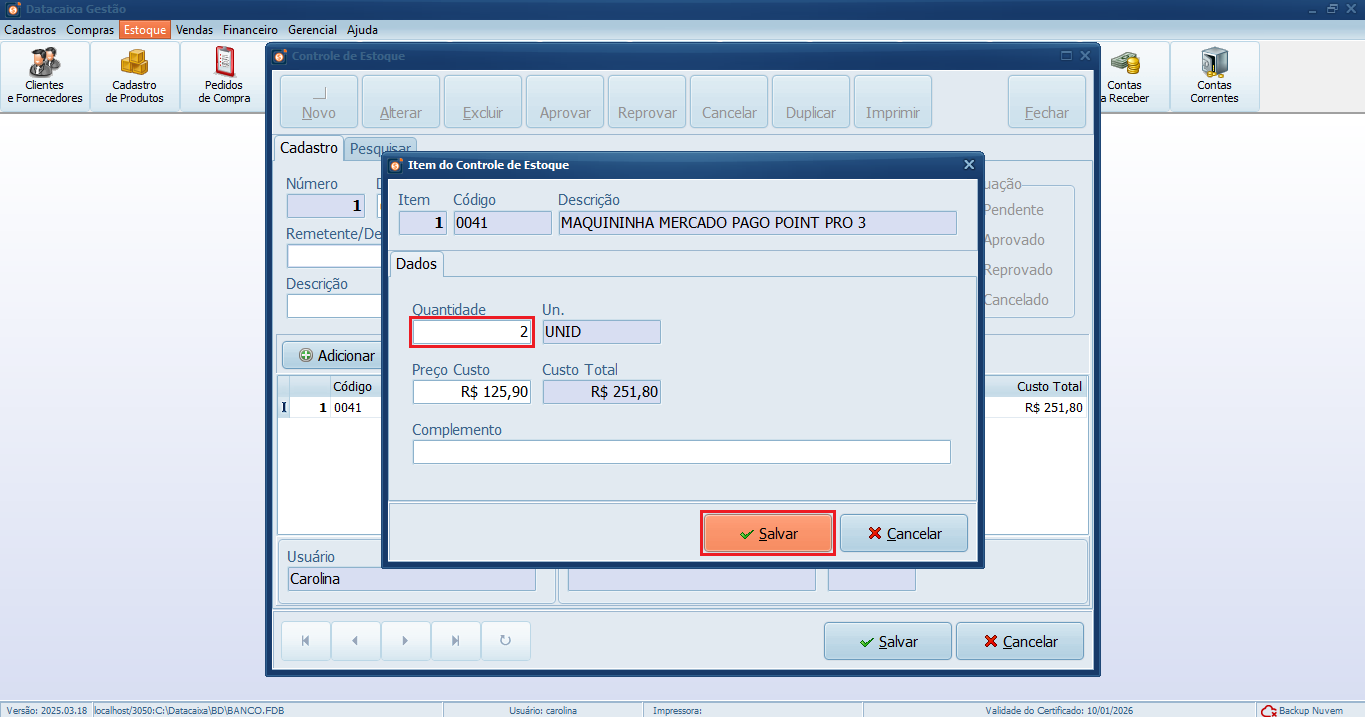This screenshot has width=1365, height=717.
Task: Open Clientes e Fornecedores toolbar icon
Action: 45,76
